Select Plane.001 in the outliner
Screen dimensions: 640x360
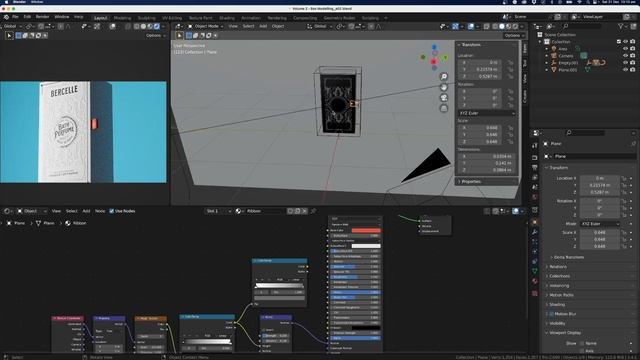pyautogui.click(x=568, y=70)
